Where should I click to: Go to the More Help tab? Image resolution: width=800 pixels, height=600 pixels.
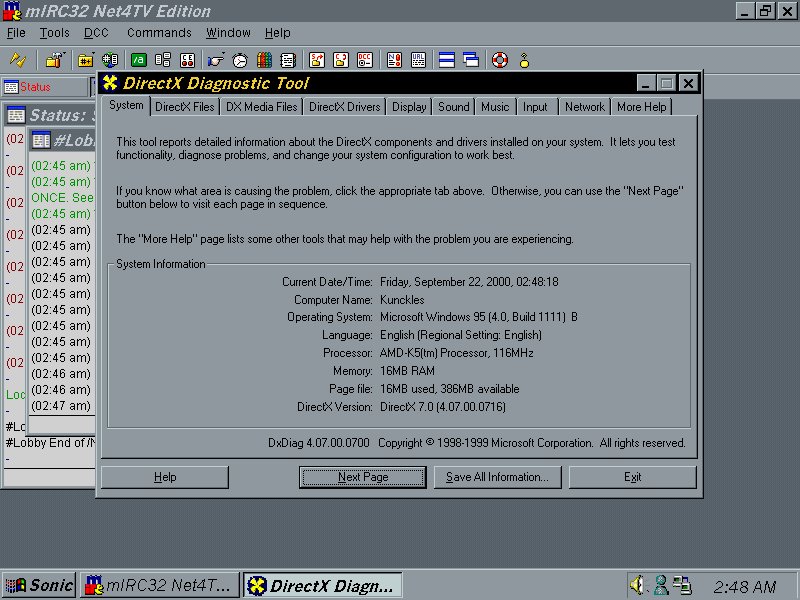(641, 107)
